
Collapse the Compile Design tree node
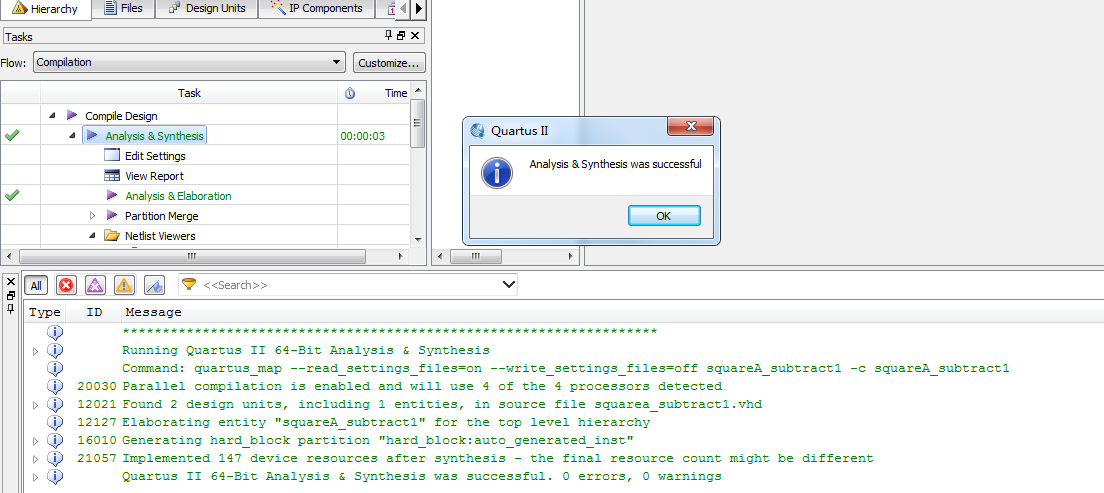(53, 116)
